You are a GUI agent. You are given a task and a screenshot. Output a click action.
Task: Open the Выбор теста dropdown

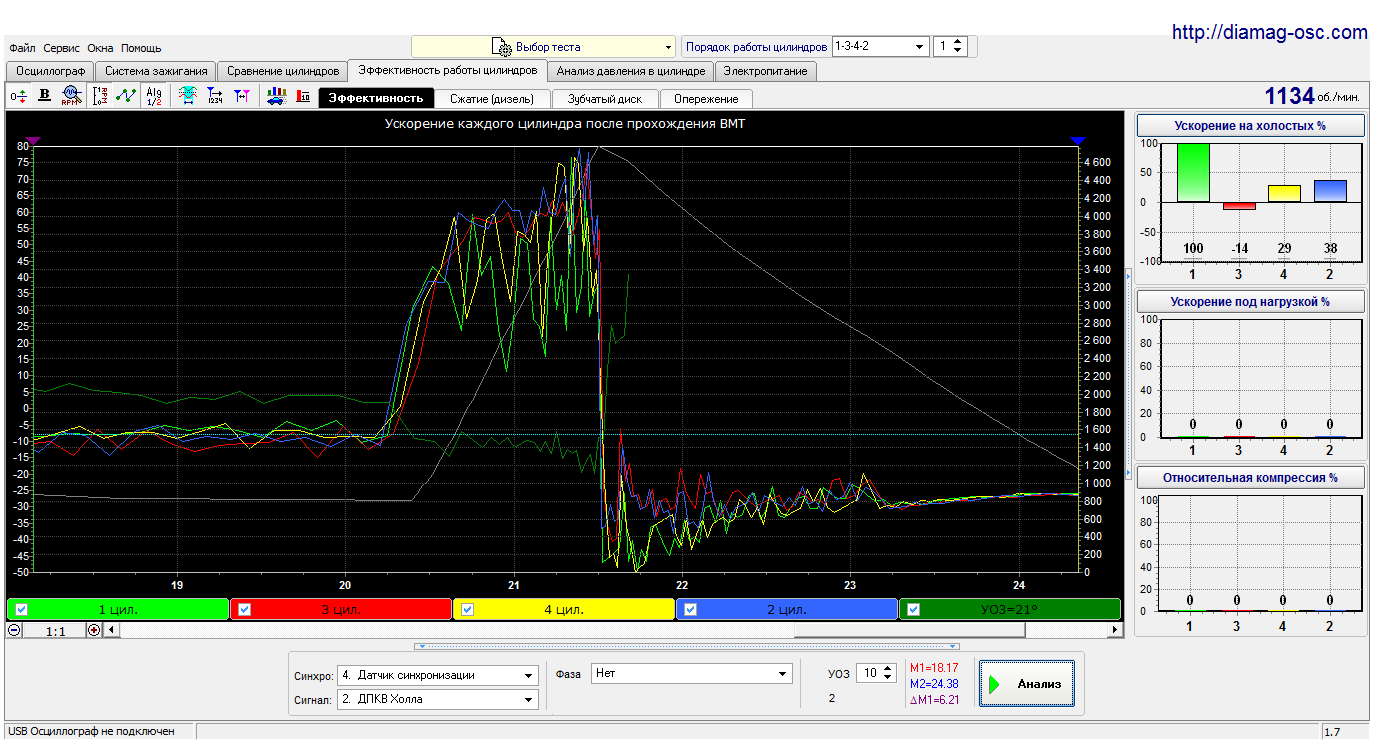(x=544, y=47)
